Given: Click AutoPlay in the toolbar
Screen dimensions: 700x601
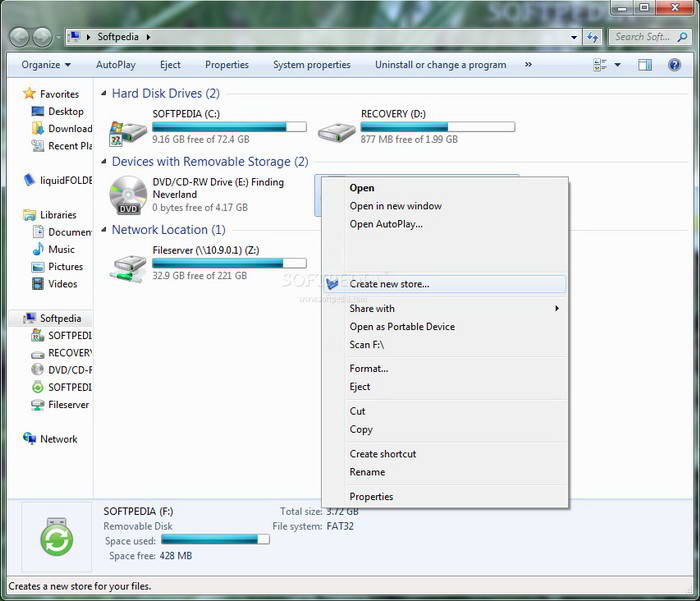Looking at the screenshot, I should pos(116,65).
